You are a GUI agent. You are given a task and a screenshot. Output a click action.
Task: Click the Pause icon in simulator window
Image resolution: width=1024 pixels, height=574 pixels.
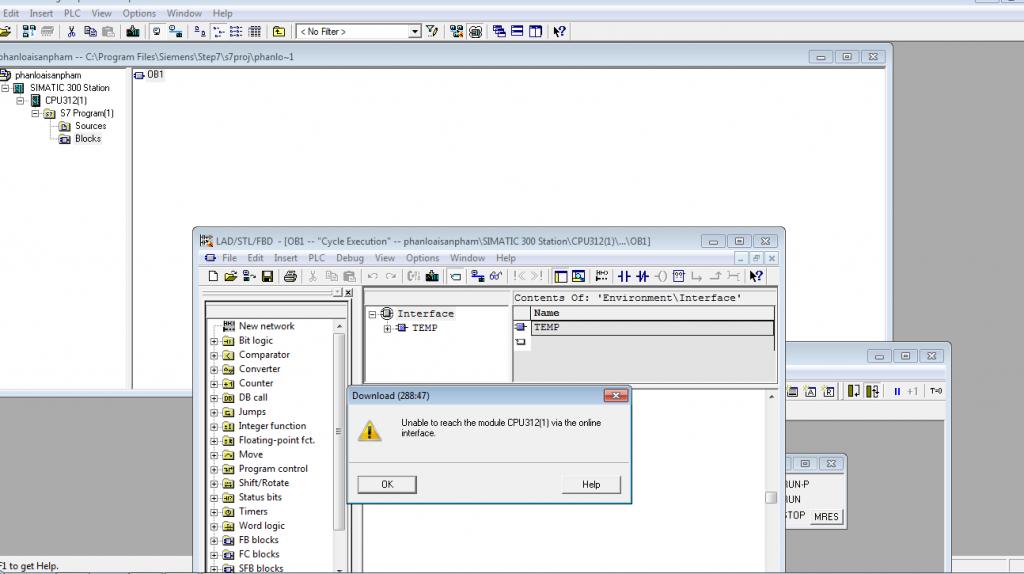897,391
